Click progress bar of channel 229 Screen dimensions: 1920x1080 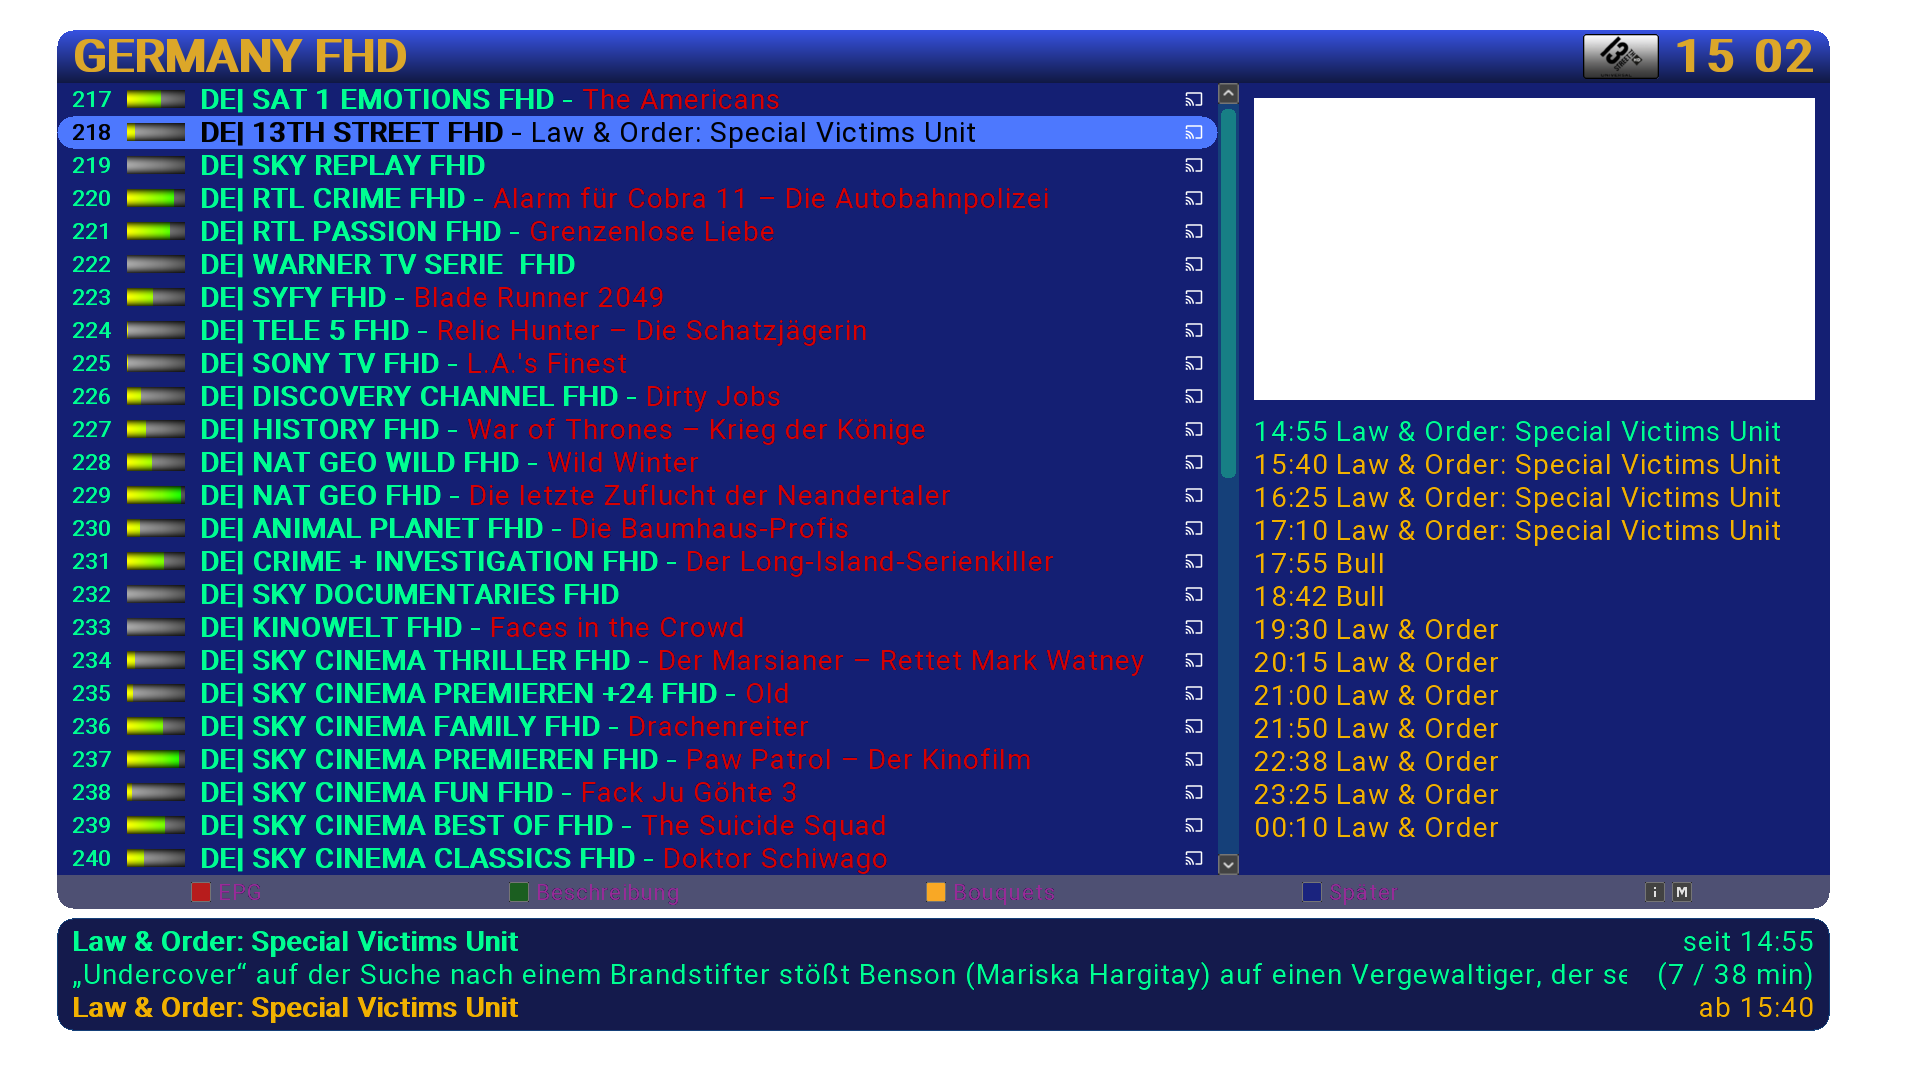click(x=156, y=496)
